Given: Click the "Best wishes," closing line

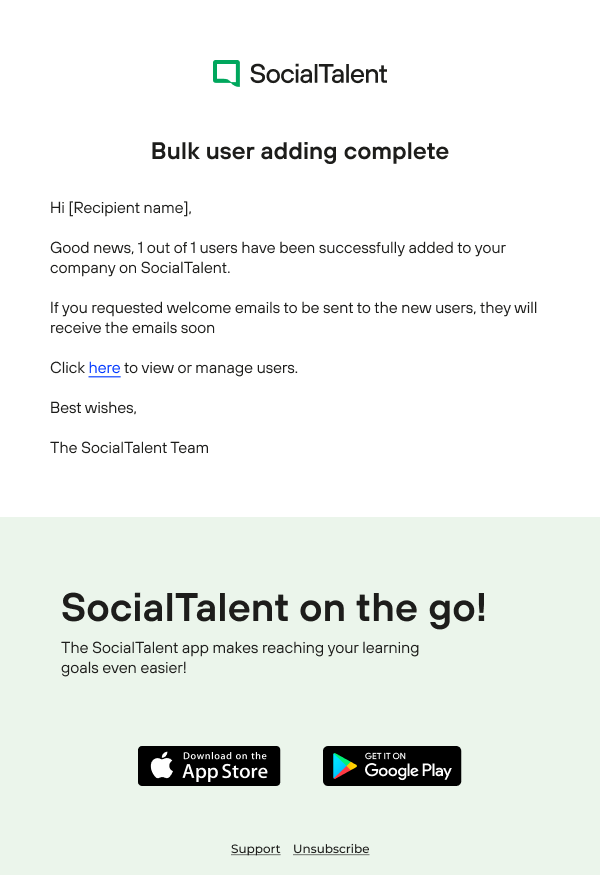Looking at the screenshot, I should click(x=93, y=408).
